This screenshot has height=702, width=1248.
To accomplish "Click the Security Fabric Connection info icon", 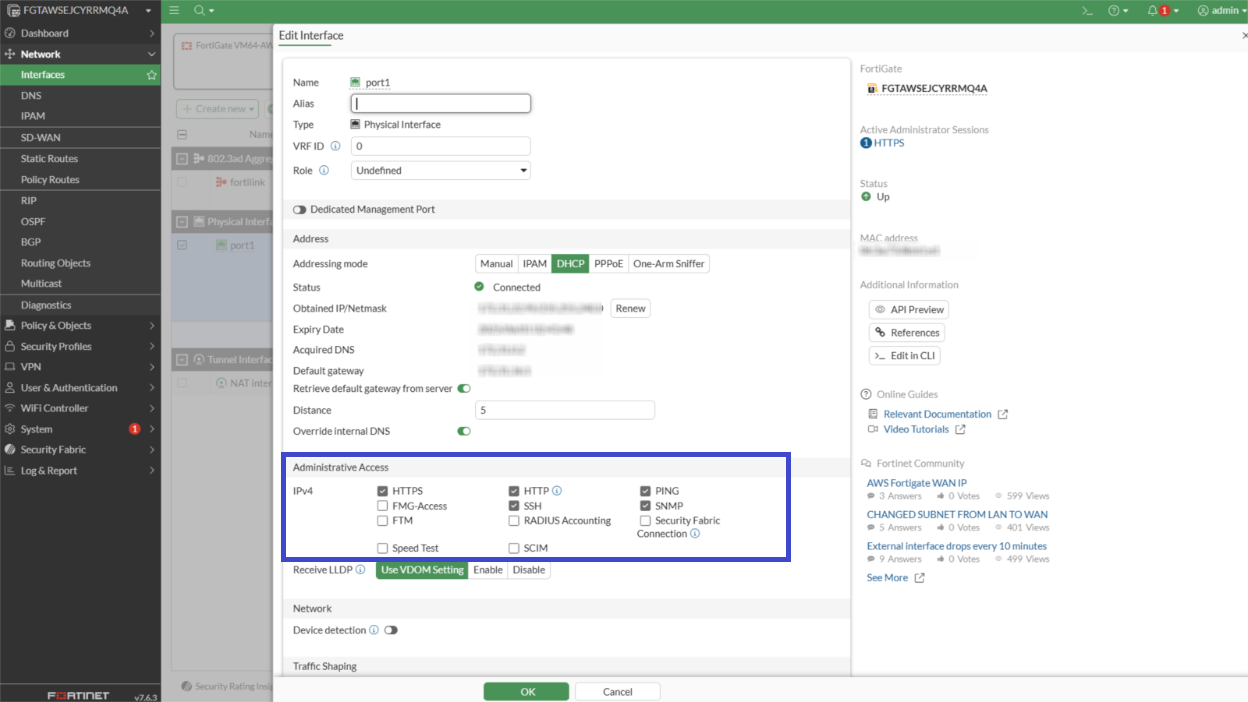I will [695, 534].
